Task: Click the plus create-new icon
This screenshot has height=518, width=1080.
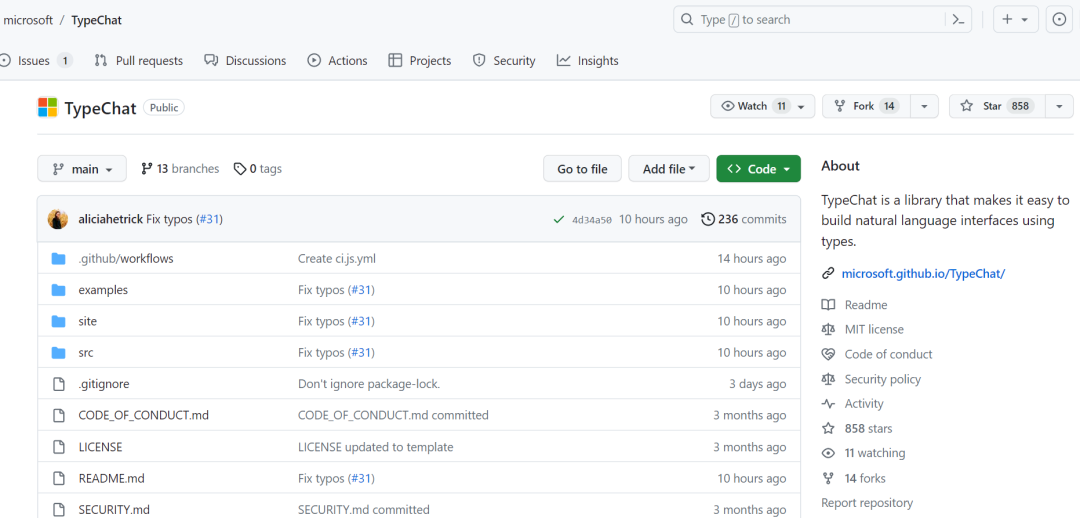Action: 1007,19
